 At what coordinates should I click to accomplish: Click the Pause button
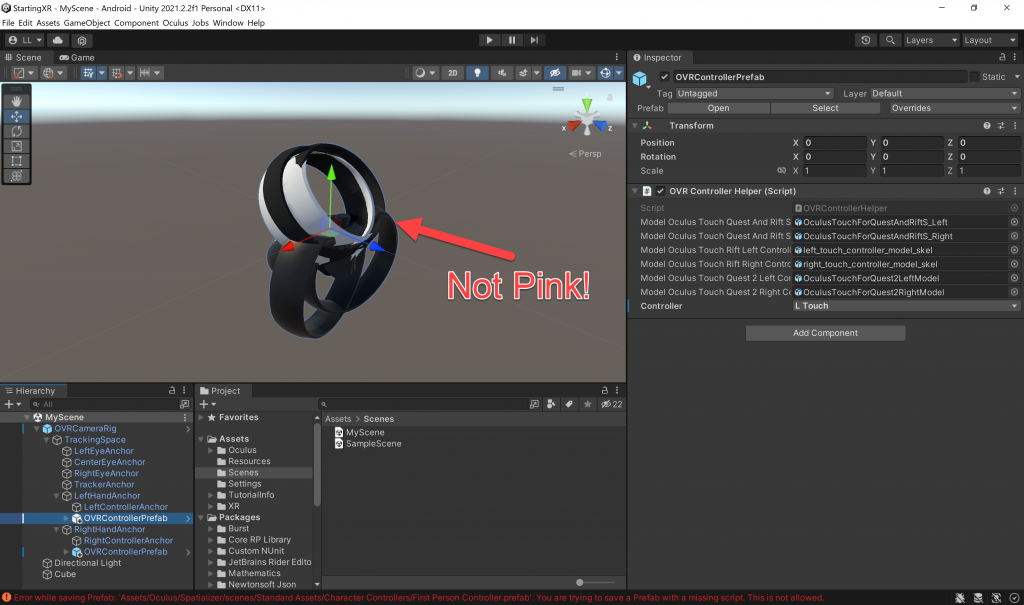pos(512,40)
